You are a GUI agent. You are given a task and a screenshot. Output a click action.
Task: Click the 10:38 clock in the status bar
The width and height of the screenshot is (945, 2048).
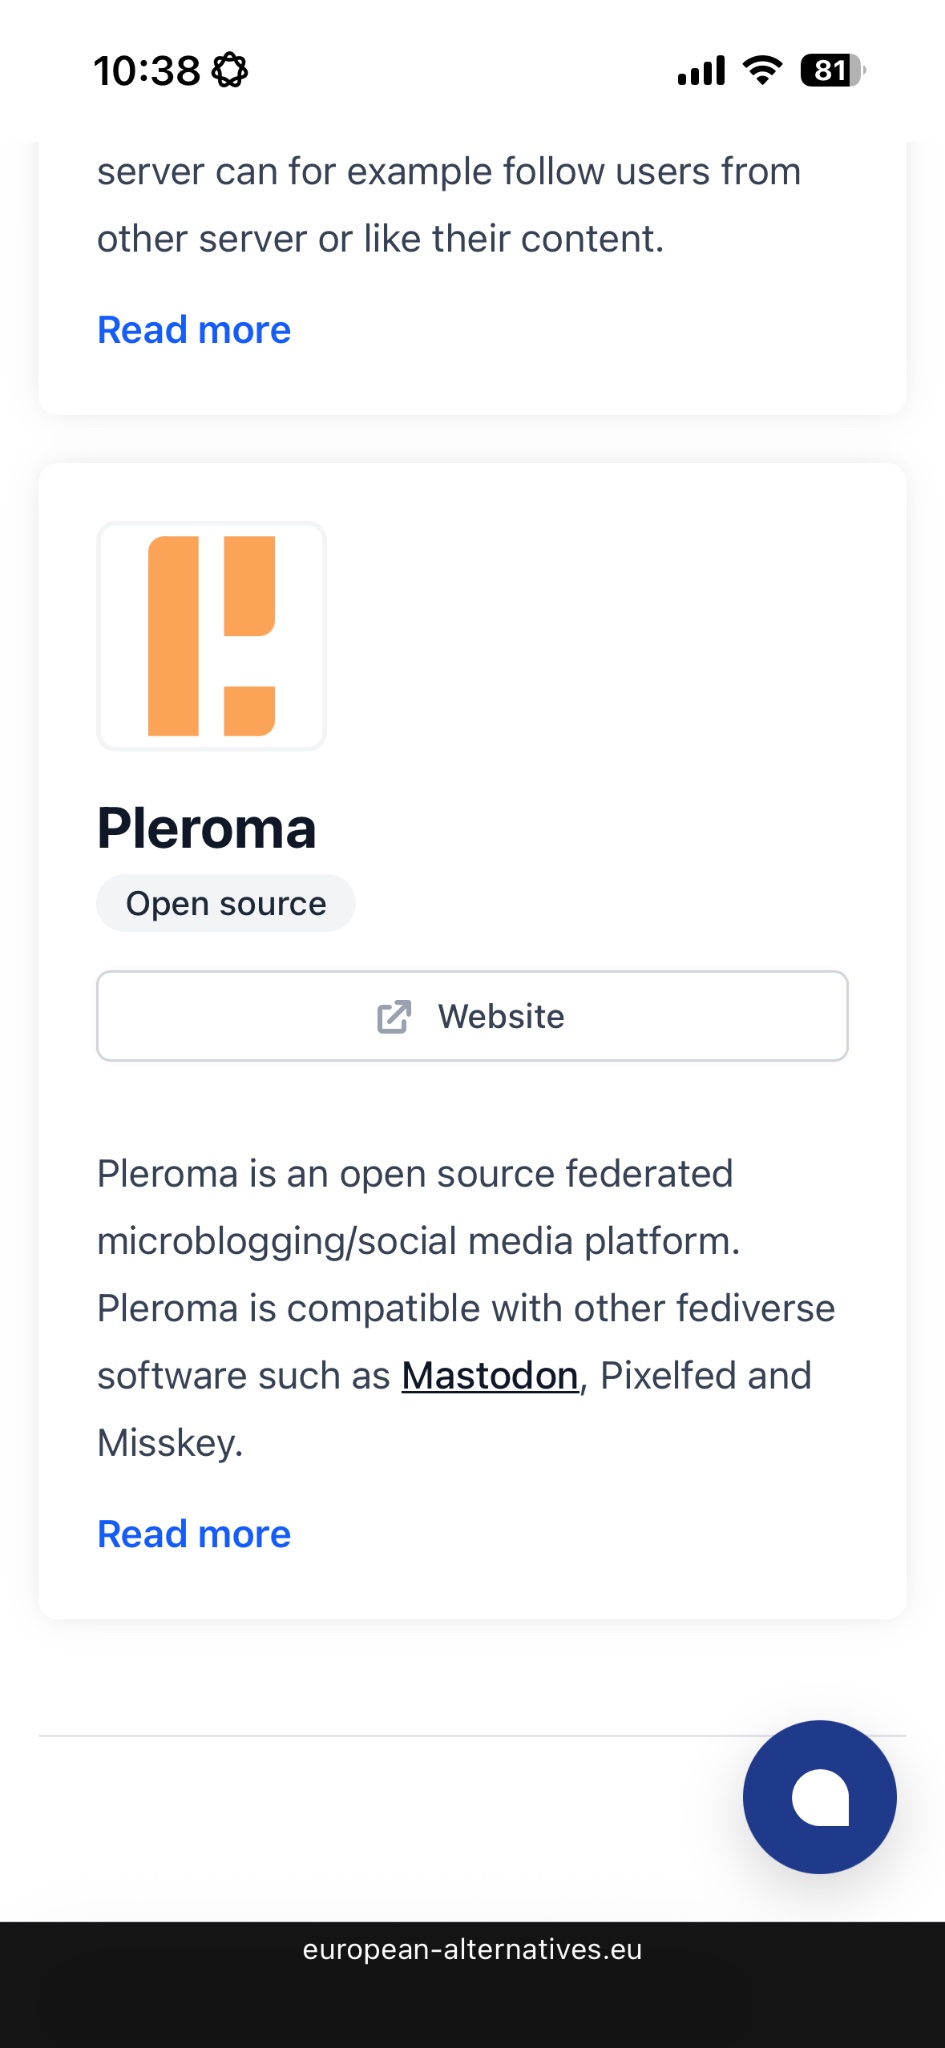146,71
